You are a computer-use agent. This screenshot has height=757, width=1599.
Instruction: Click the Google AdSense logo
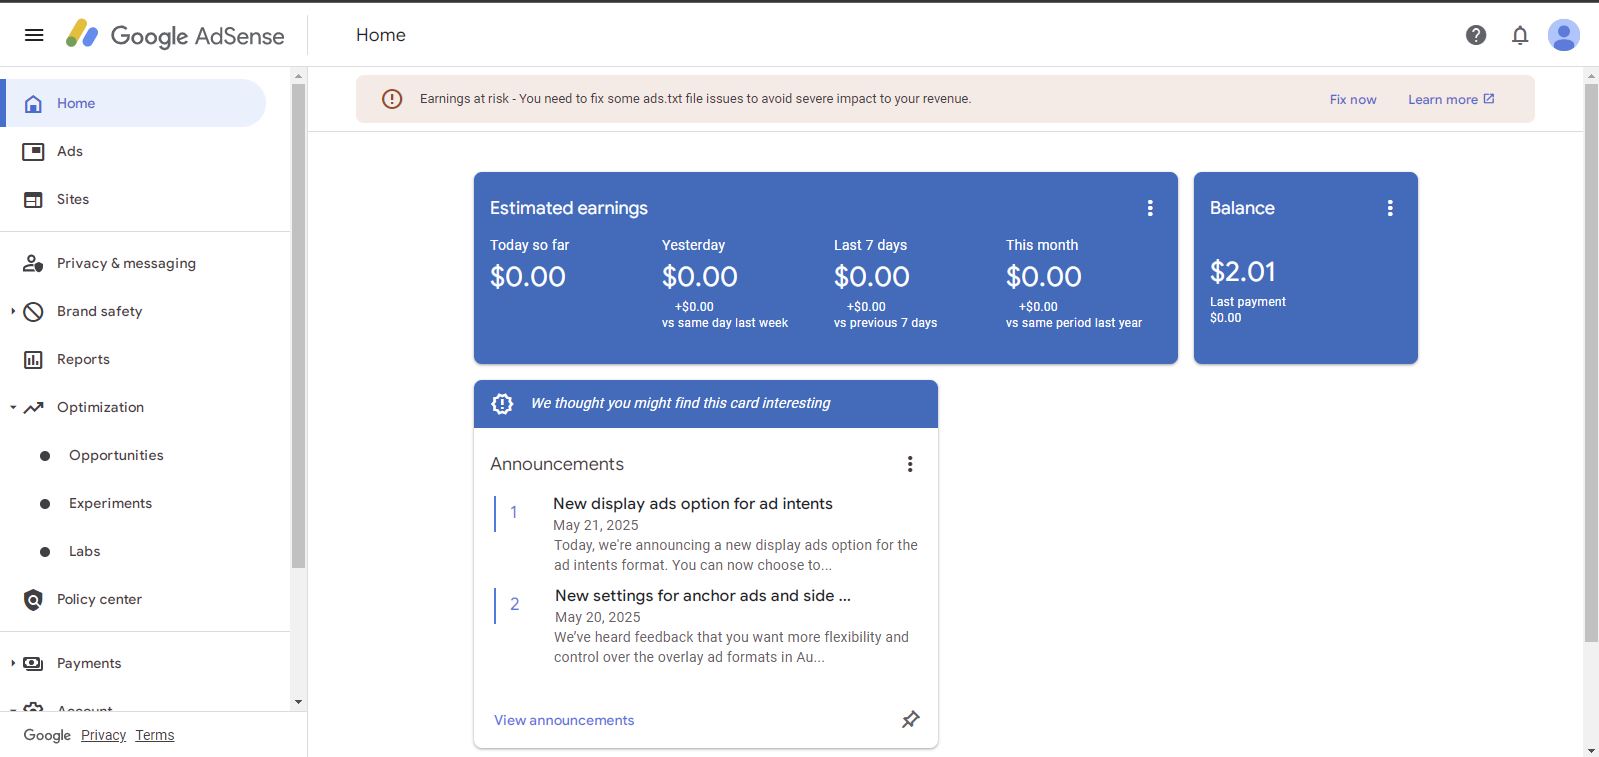tap(175, 35)
